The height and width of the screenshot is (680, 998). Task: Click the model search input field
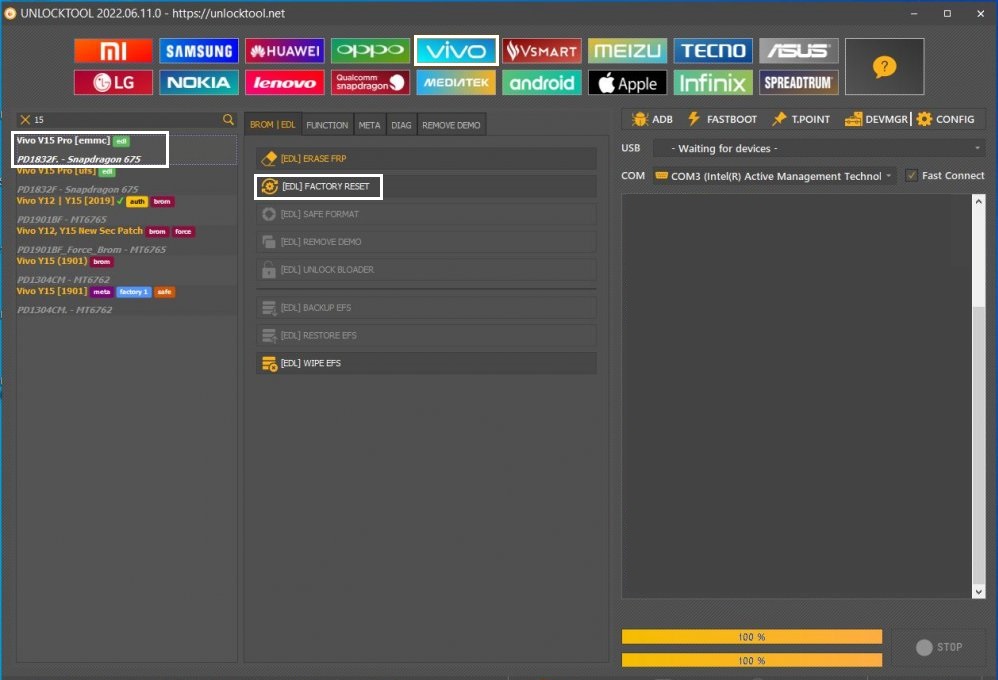tap(126, 120)
